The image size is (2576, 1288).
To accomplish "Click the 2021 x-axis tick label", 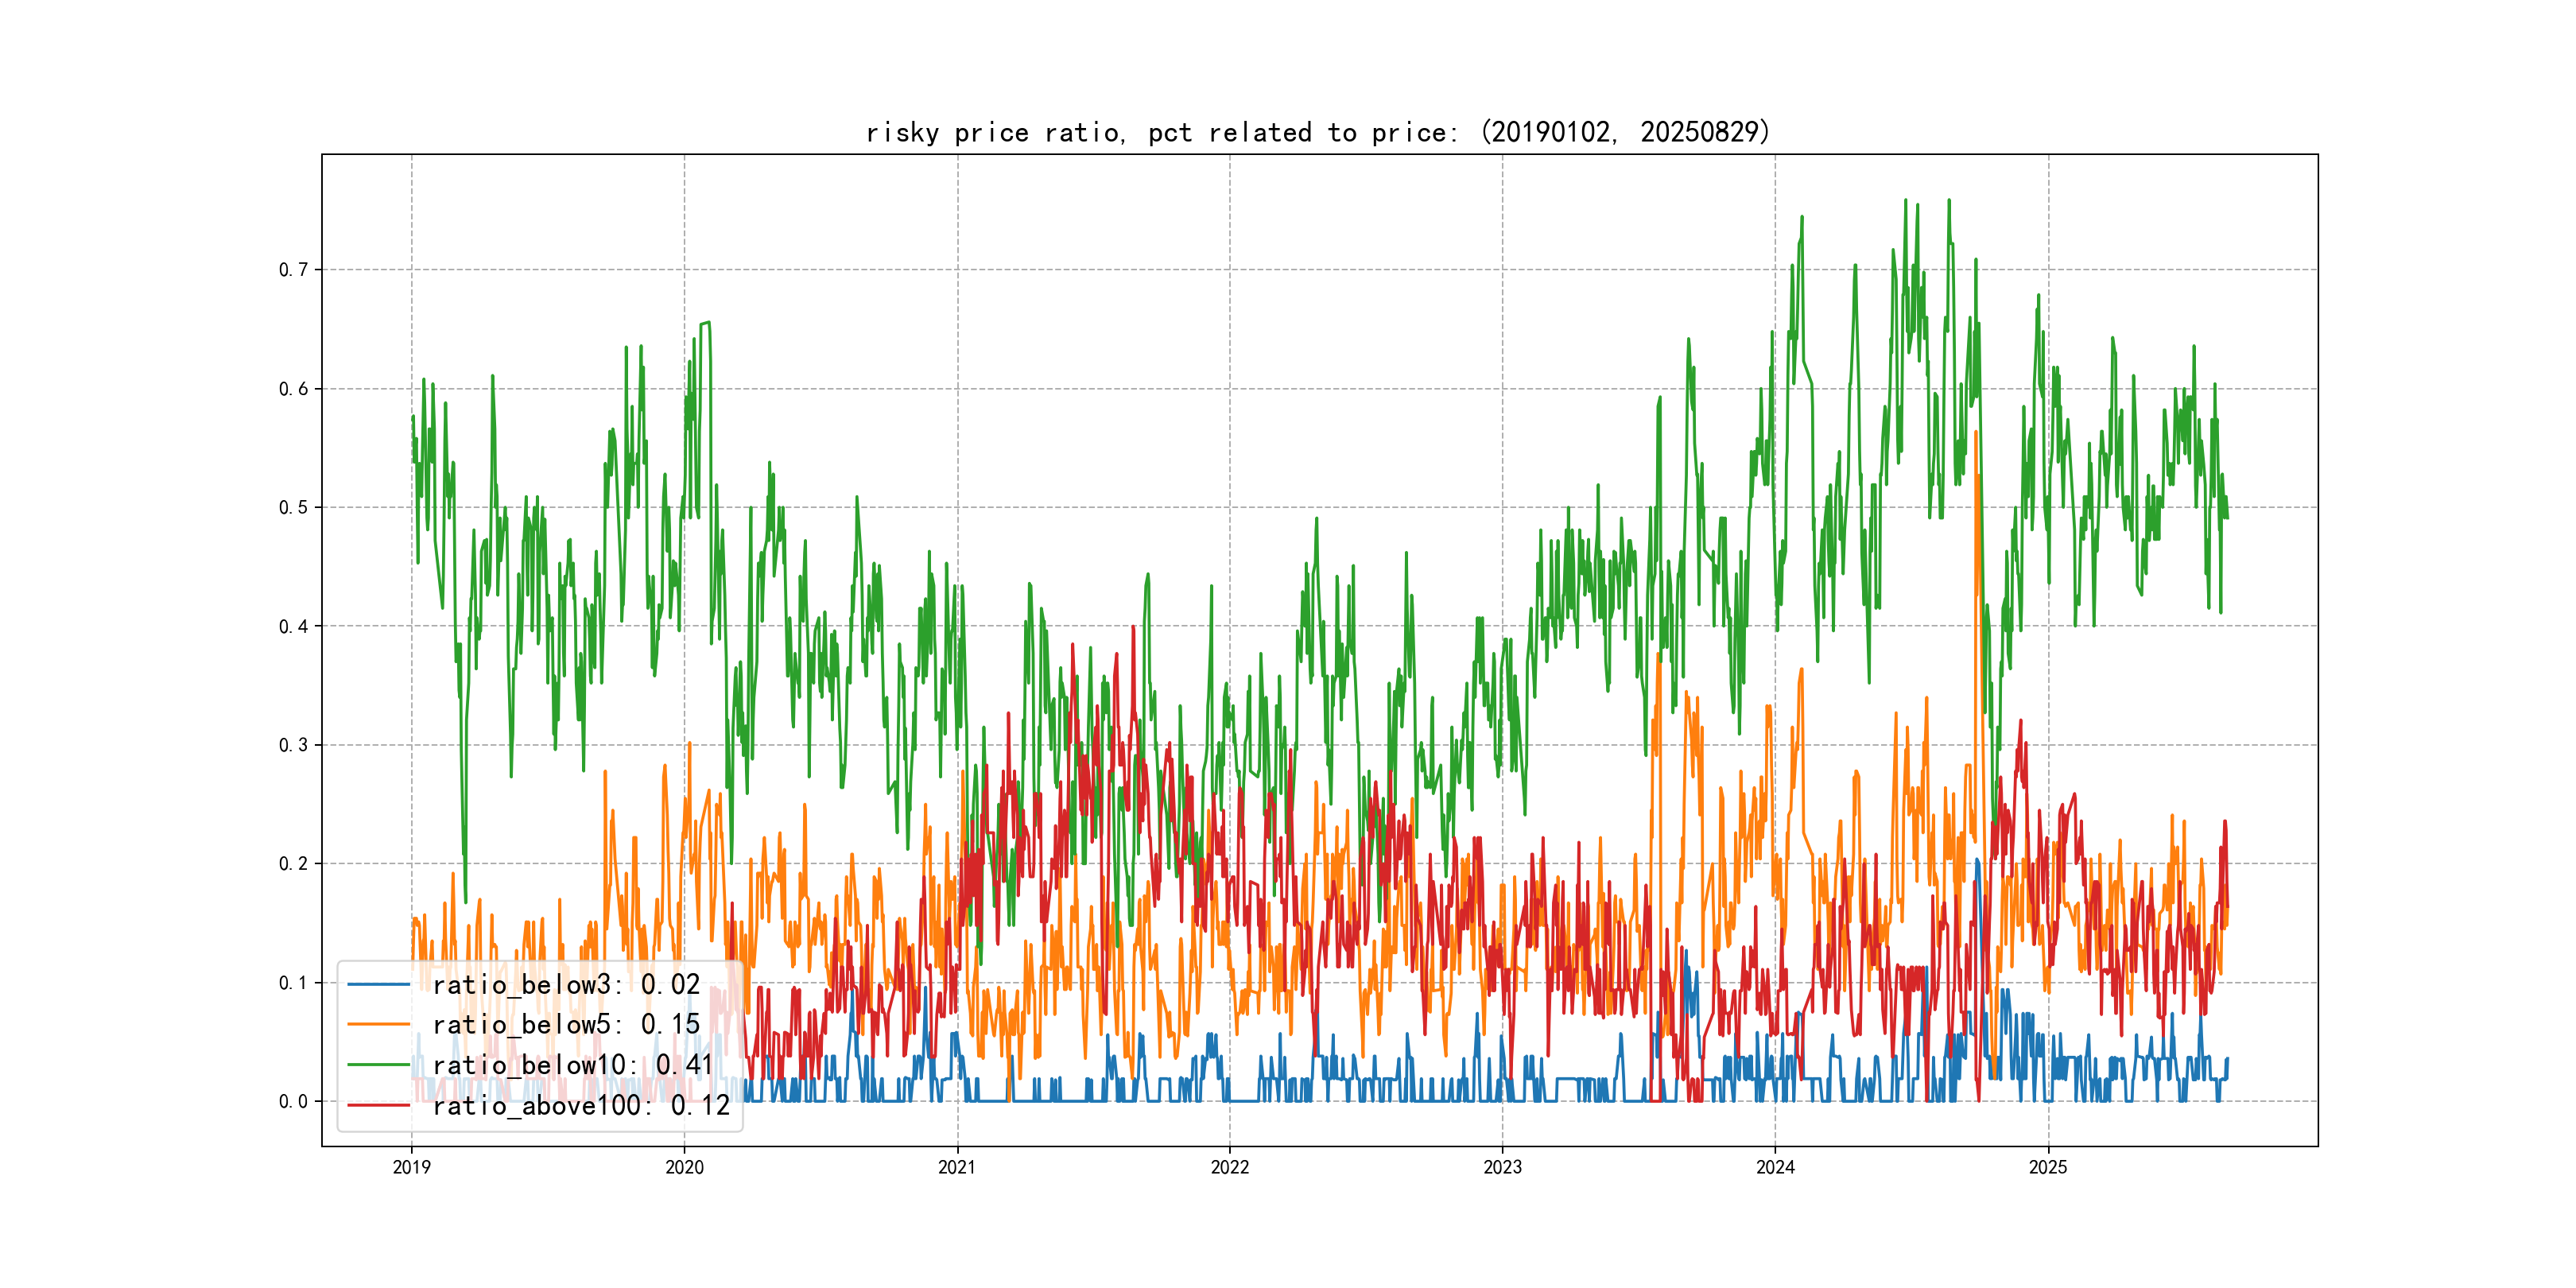I will [957, 1167].
